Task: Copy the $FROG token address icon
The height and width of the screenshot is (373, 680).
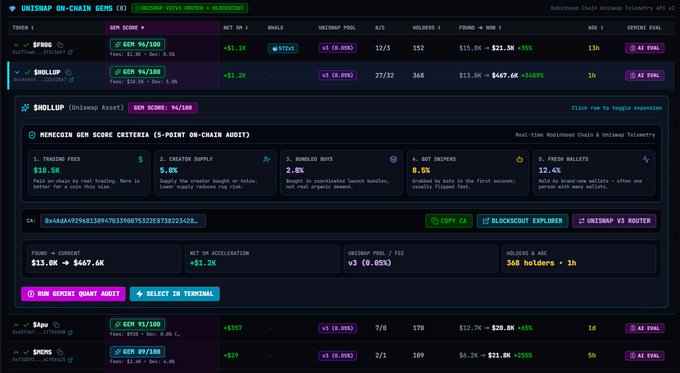Action: click(60, 45)
